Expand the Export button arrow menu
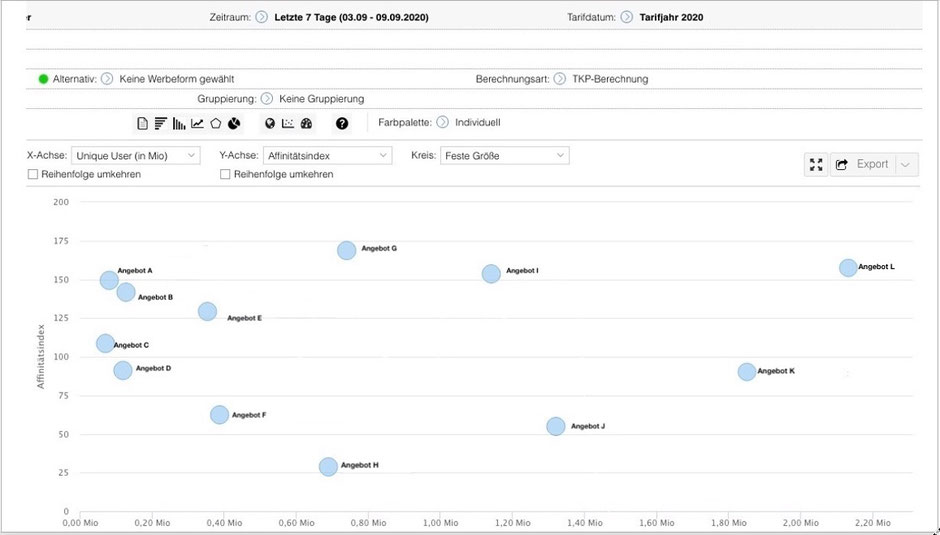 pos(906,164)
